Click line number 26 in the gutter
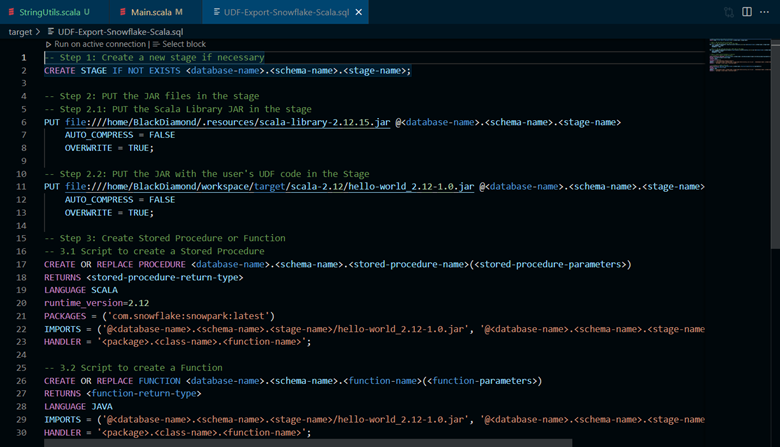The height and width of the screenshot is (447, 780). tap(21, 381)
